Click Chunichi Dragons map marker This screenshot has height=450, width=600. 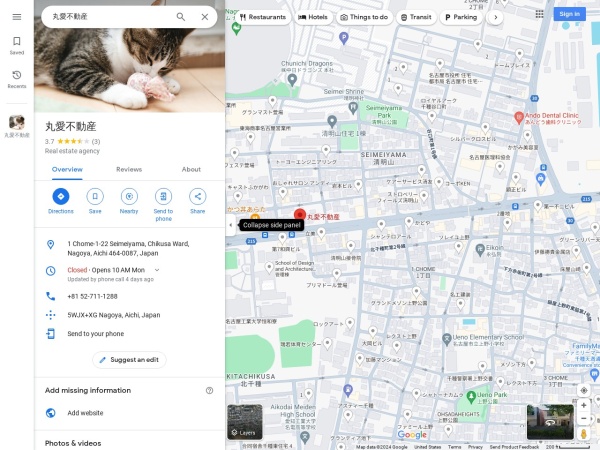[x=292, y=80]
